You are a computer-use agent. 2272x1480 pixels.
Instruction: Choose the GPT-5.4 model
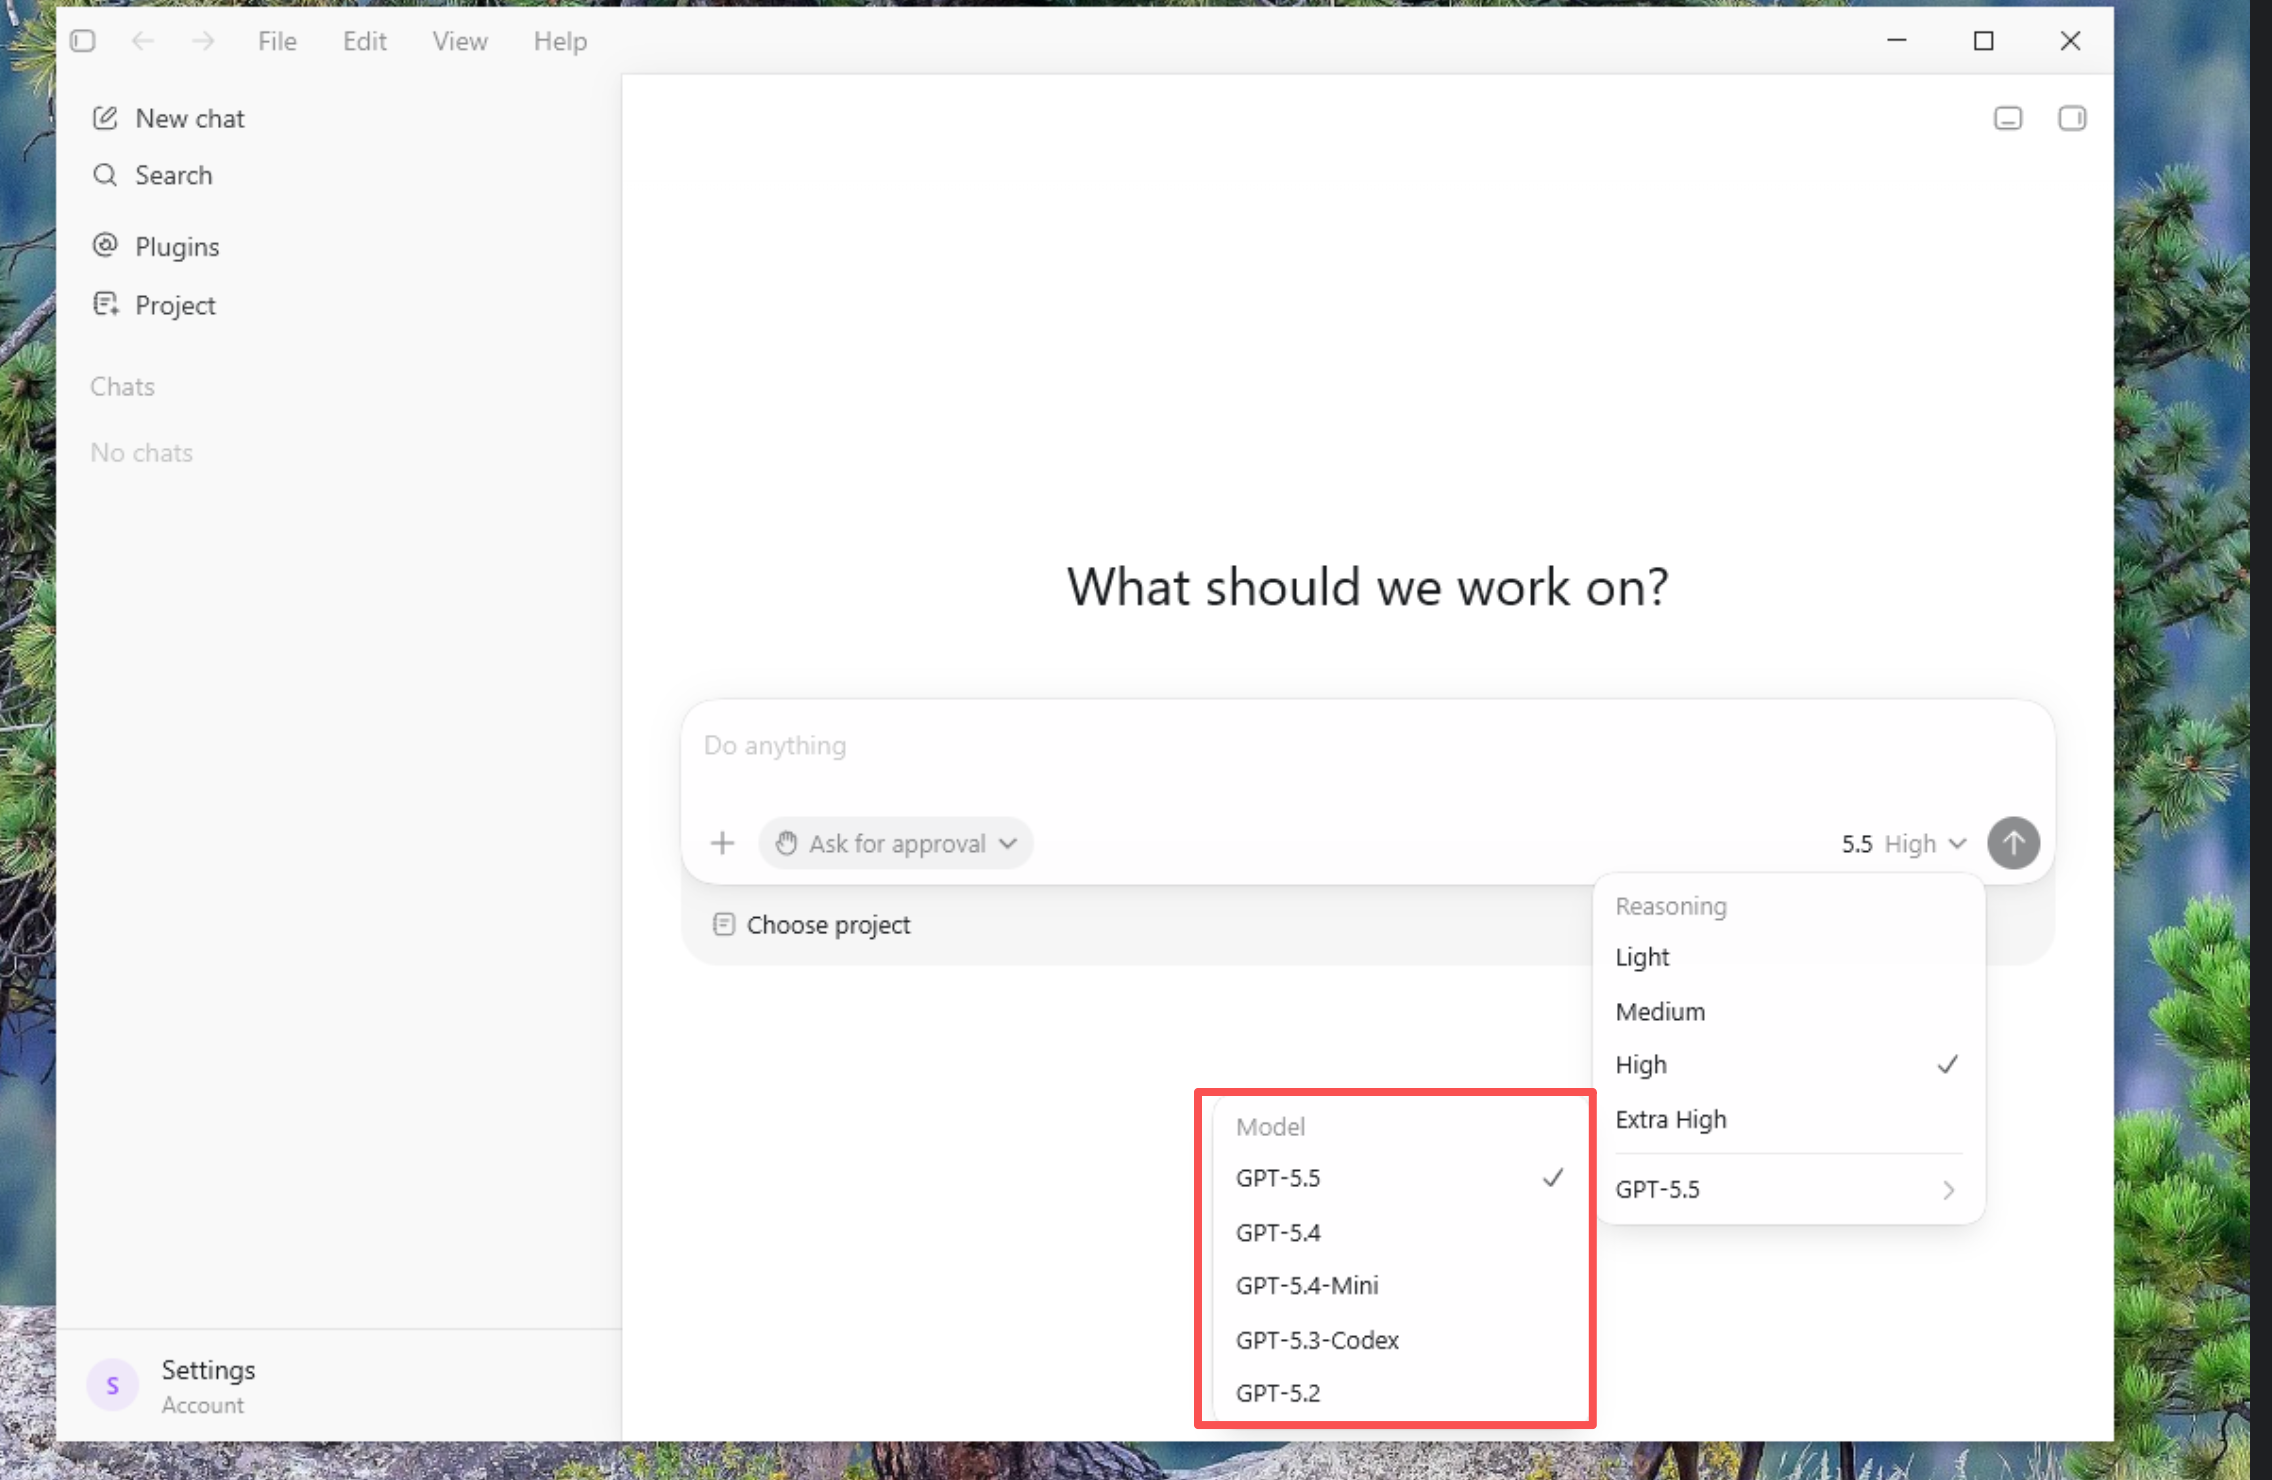tap(1400, 1232)
